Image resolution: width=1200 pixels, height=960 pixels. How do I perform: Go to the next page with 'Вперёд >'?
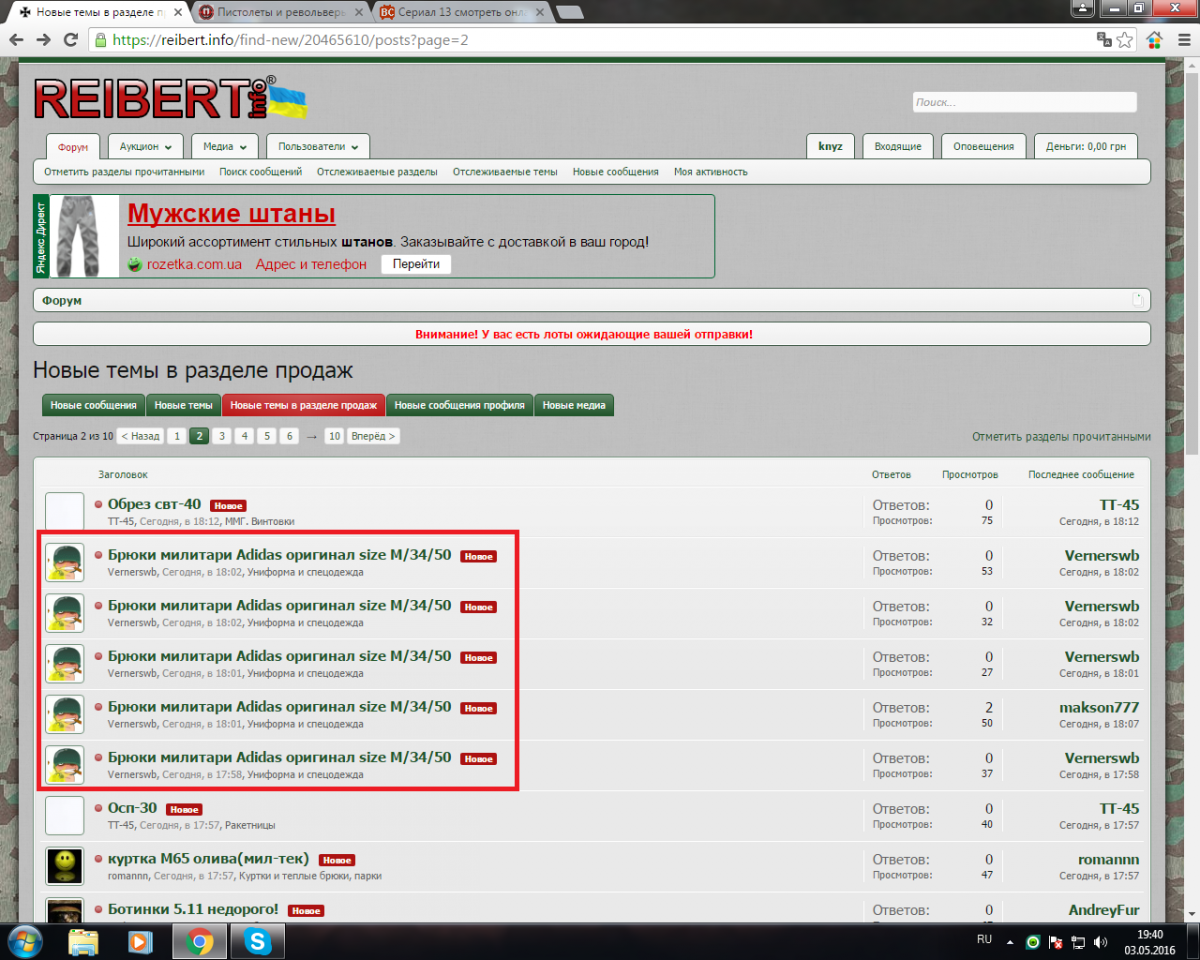[x=373, y=436]
